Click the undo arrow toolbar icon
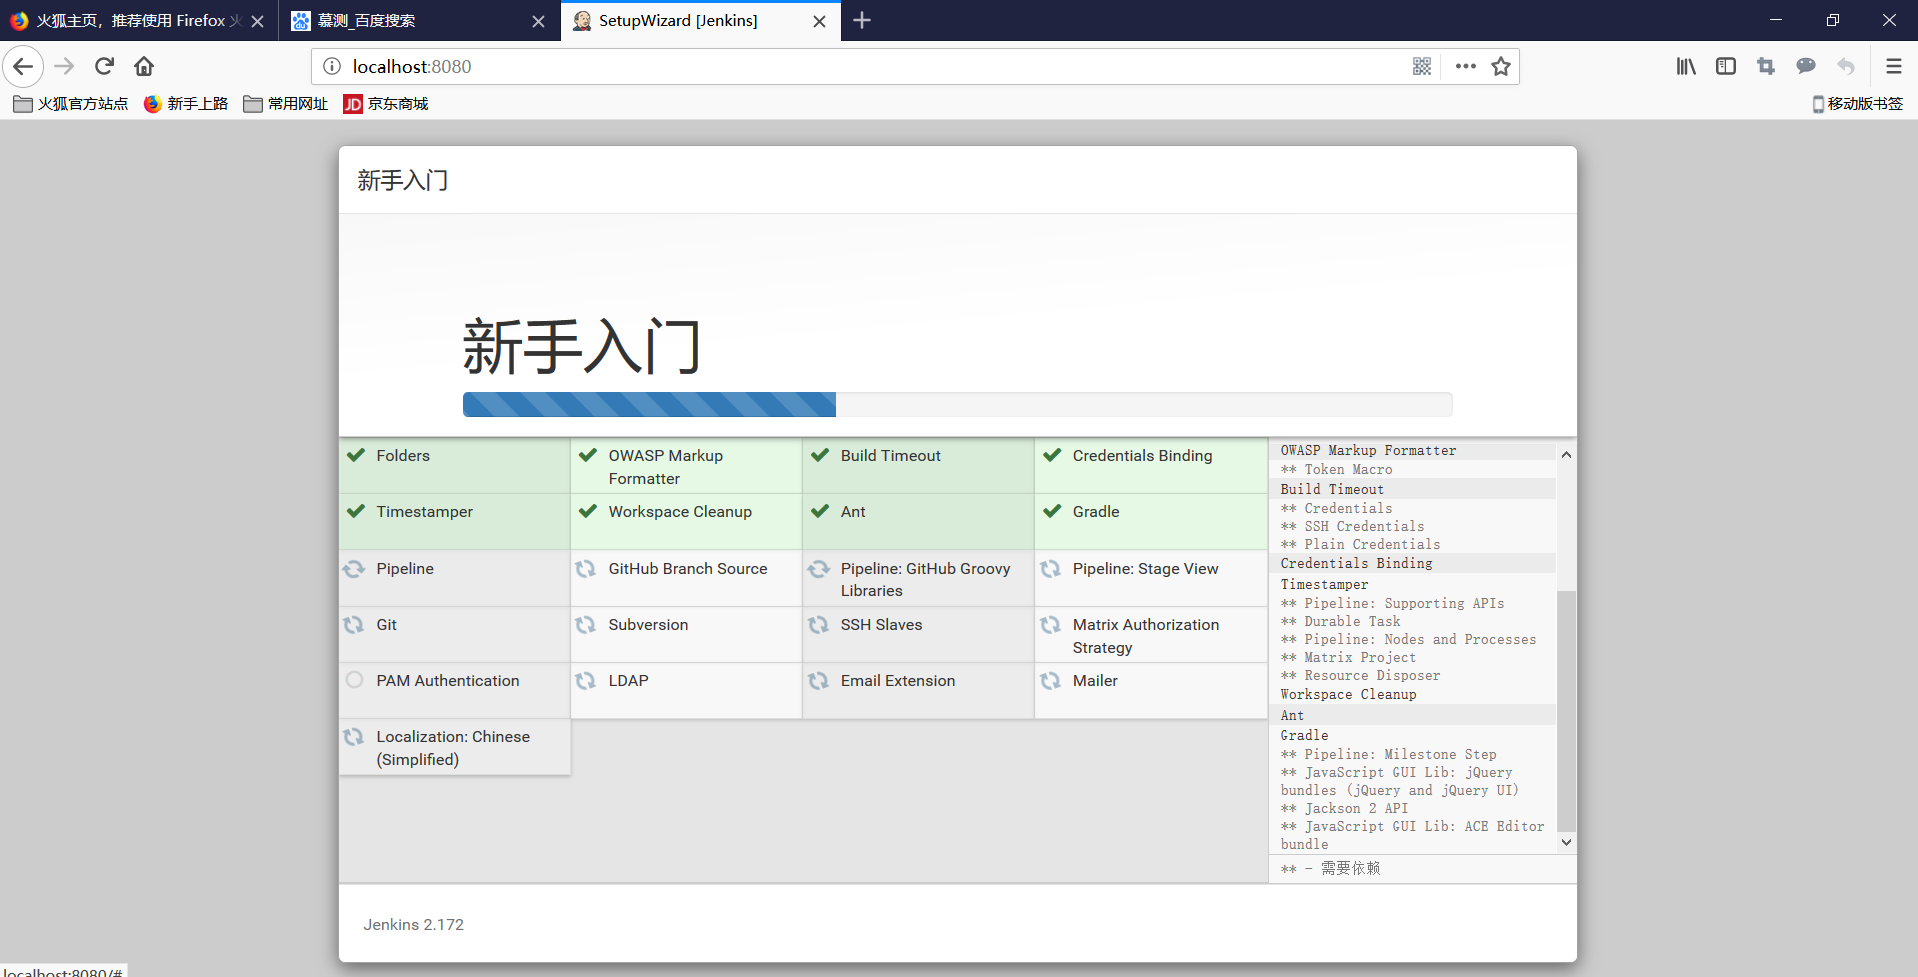 pos(1846,67)
